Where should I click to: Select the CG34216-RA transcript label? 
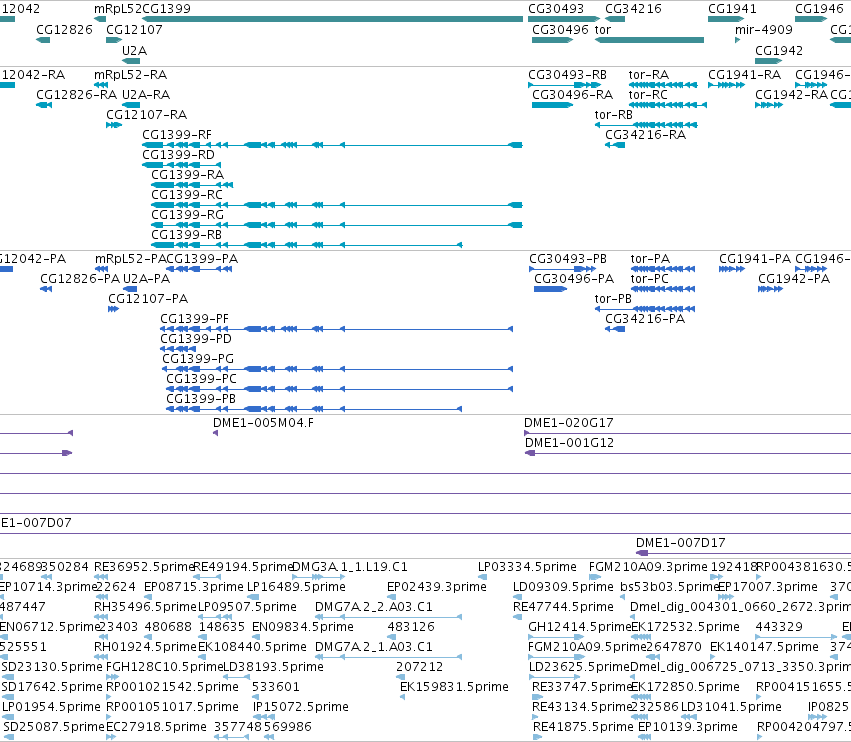click(645, 135)
